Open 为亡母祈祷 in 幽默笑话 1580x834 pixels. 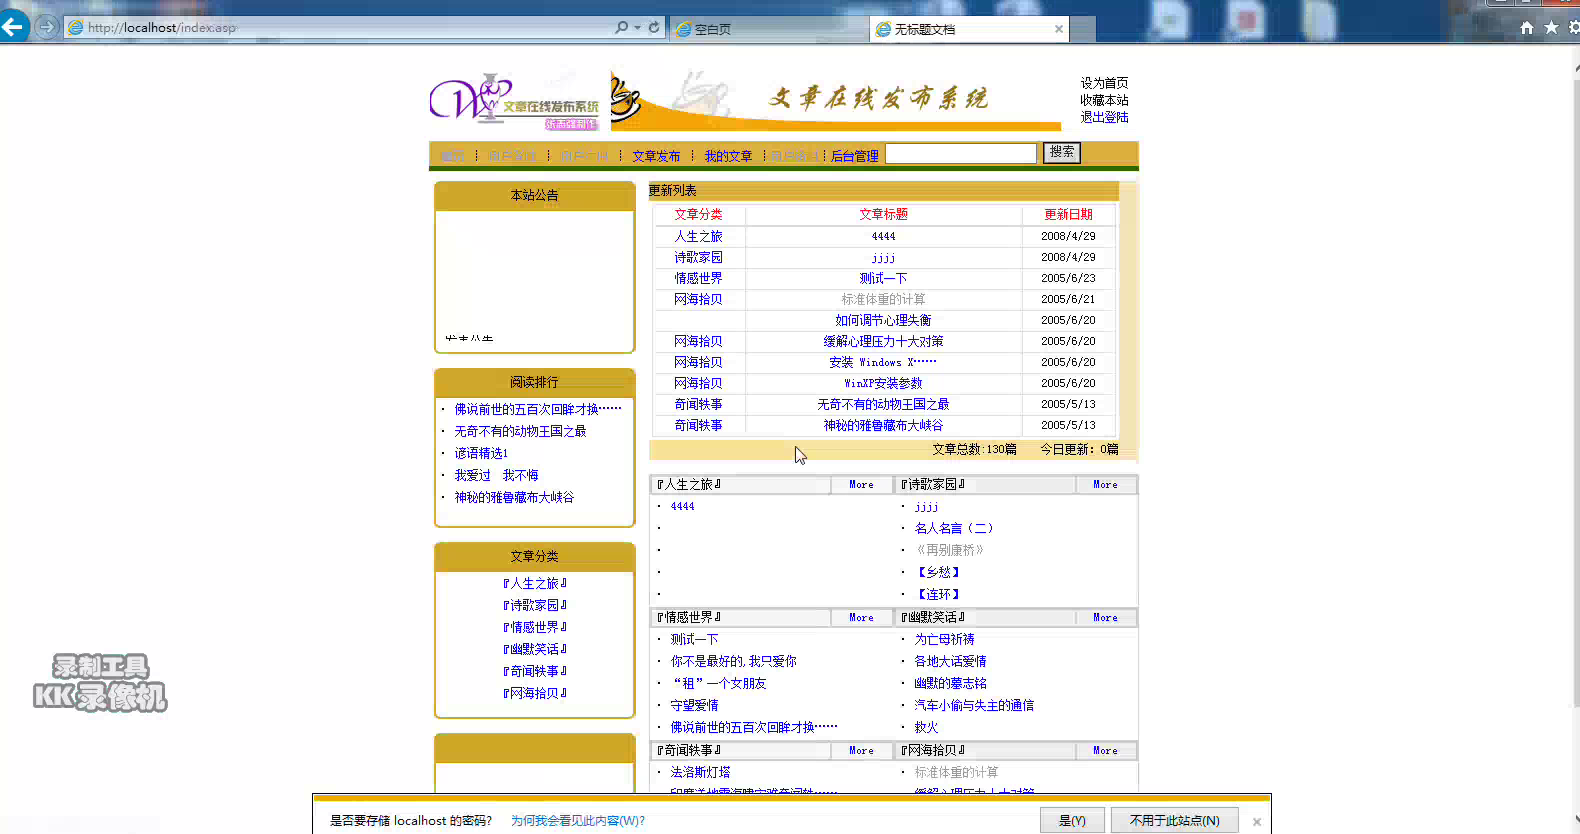pos(944,640)
